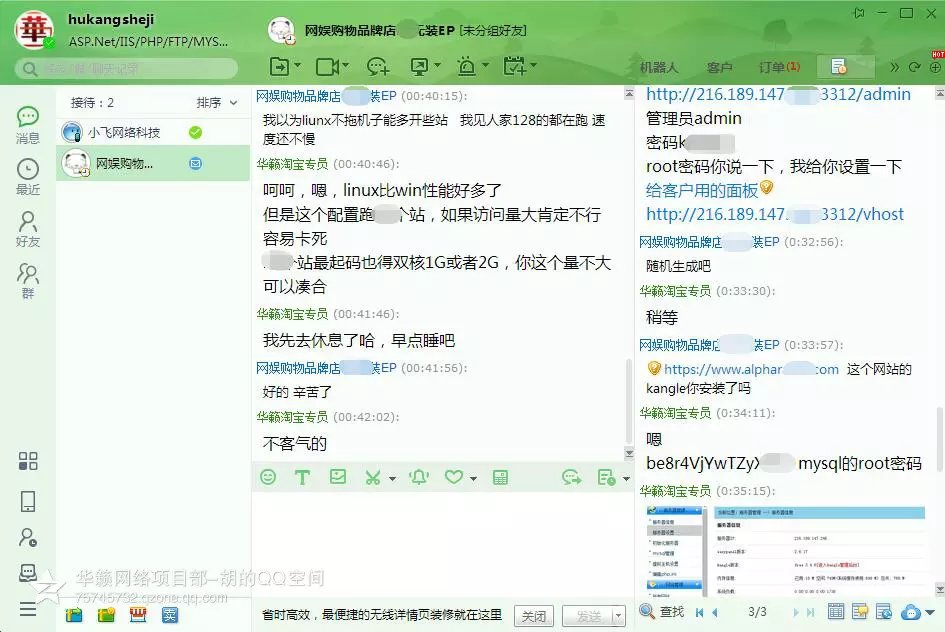945x632 pixels.
Task: Expand the heart icon dropdown arrow
Action: coord(473,479)
